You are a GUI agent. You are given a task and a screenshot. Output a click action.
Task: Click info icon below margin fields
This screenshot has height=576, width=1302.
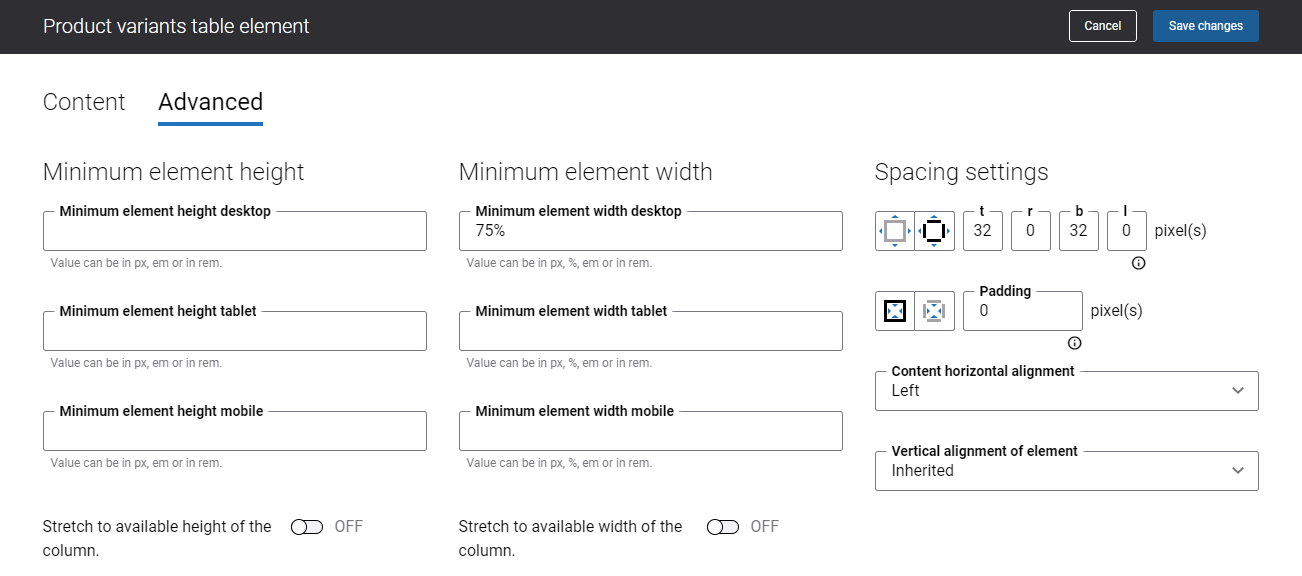pyautogui.click(x=1138, y=264)
